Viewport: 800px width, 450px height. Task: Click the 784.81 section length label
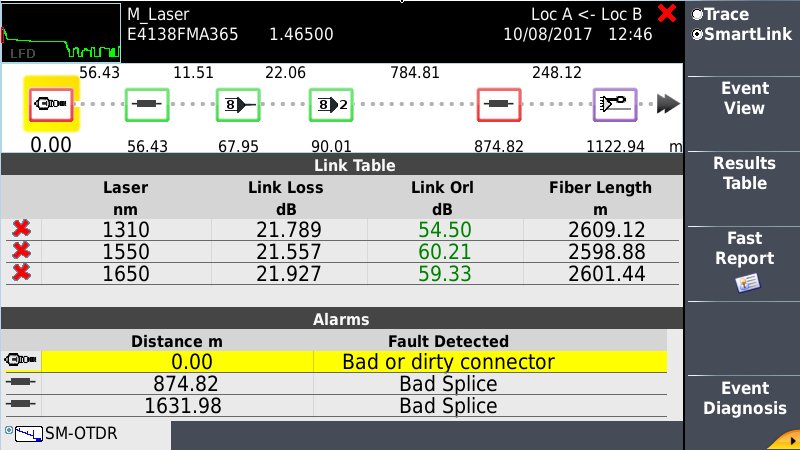click(415, 72)
